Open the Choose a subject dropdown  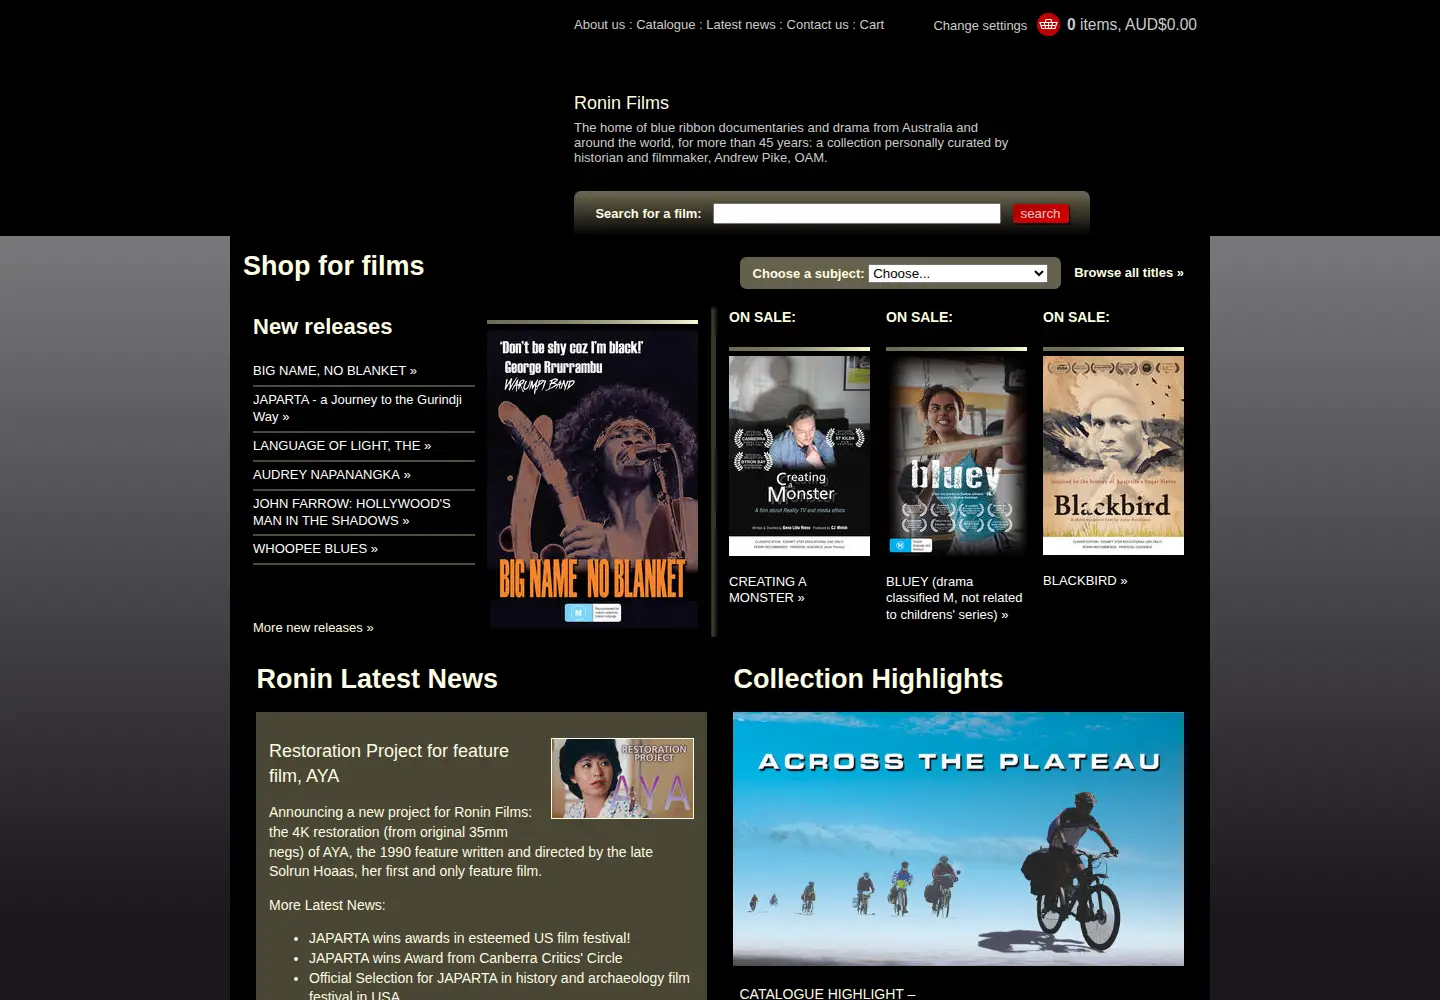(x=958, y=273)
